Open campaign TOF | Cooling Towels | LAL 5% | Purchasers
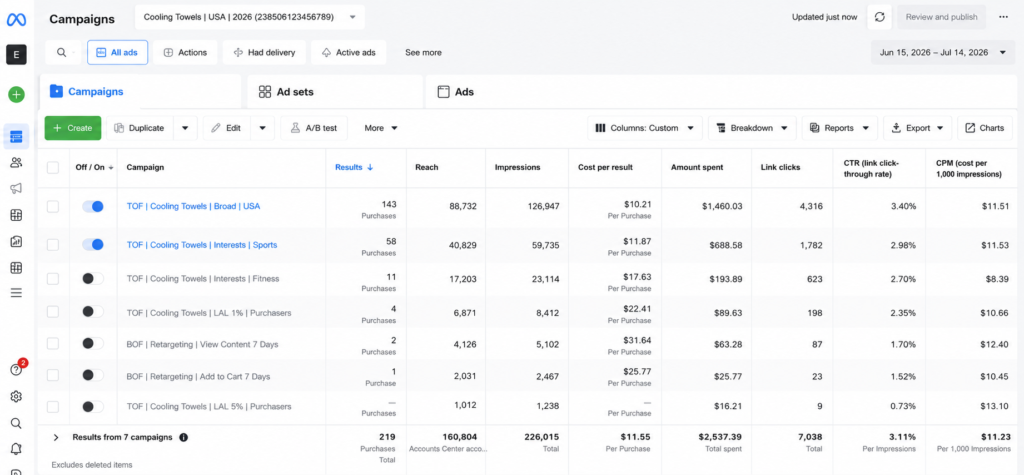 tap(209, 406)
